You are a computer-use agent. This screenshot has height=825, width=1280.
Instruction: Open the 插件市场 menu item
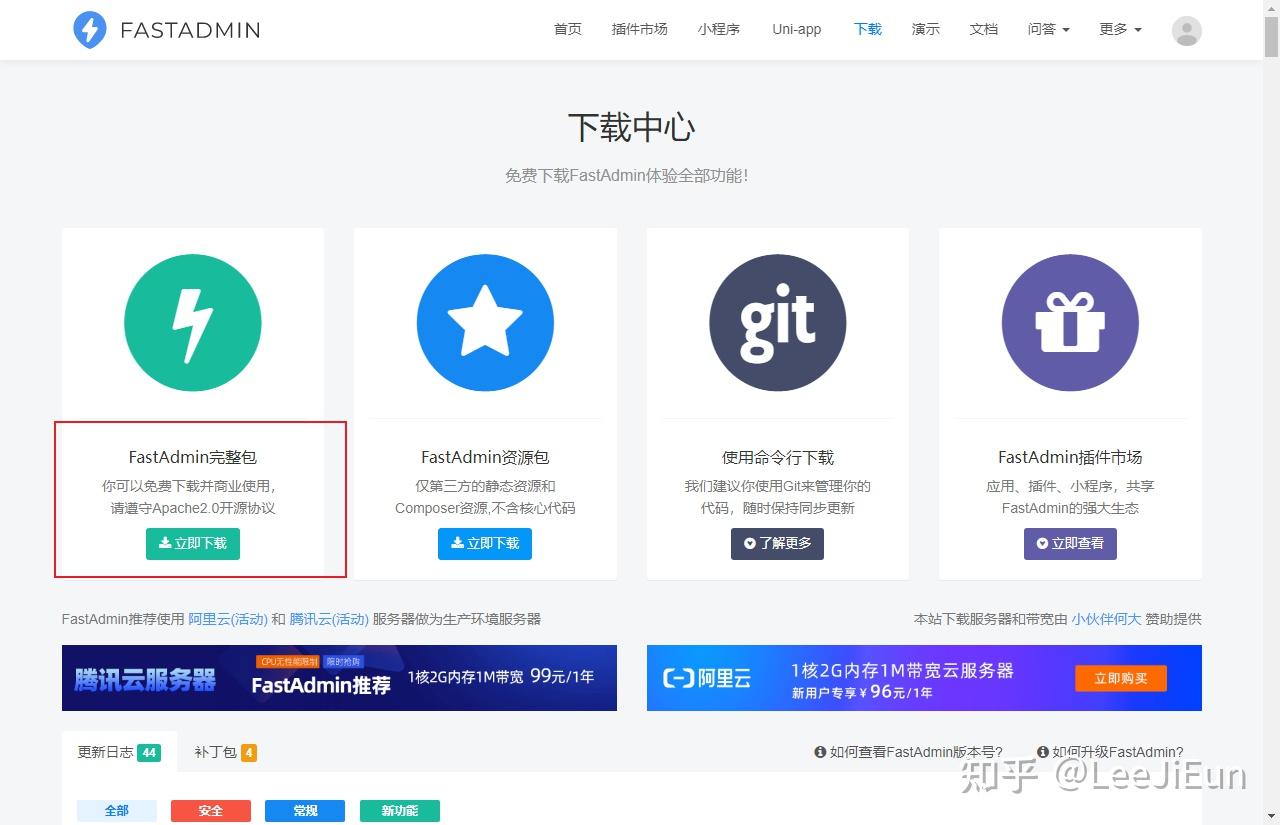pos(639,30)
